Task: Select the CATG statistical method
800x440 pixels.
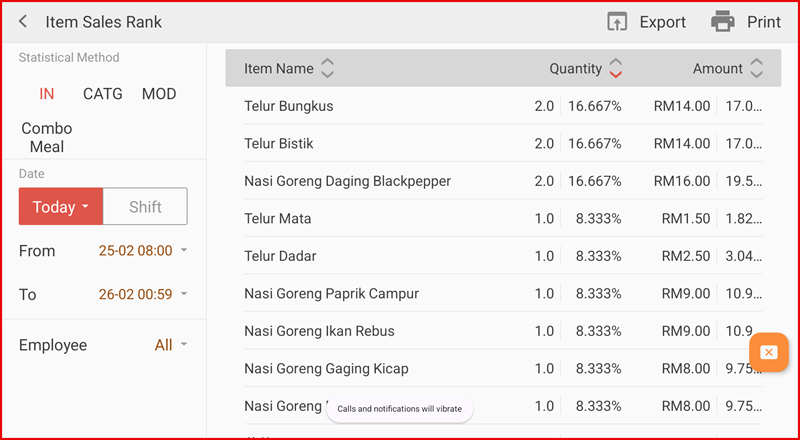Action: [x=102, y=94]
